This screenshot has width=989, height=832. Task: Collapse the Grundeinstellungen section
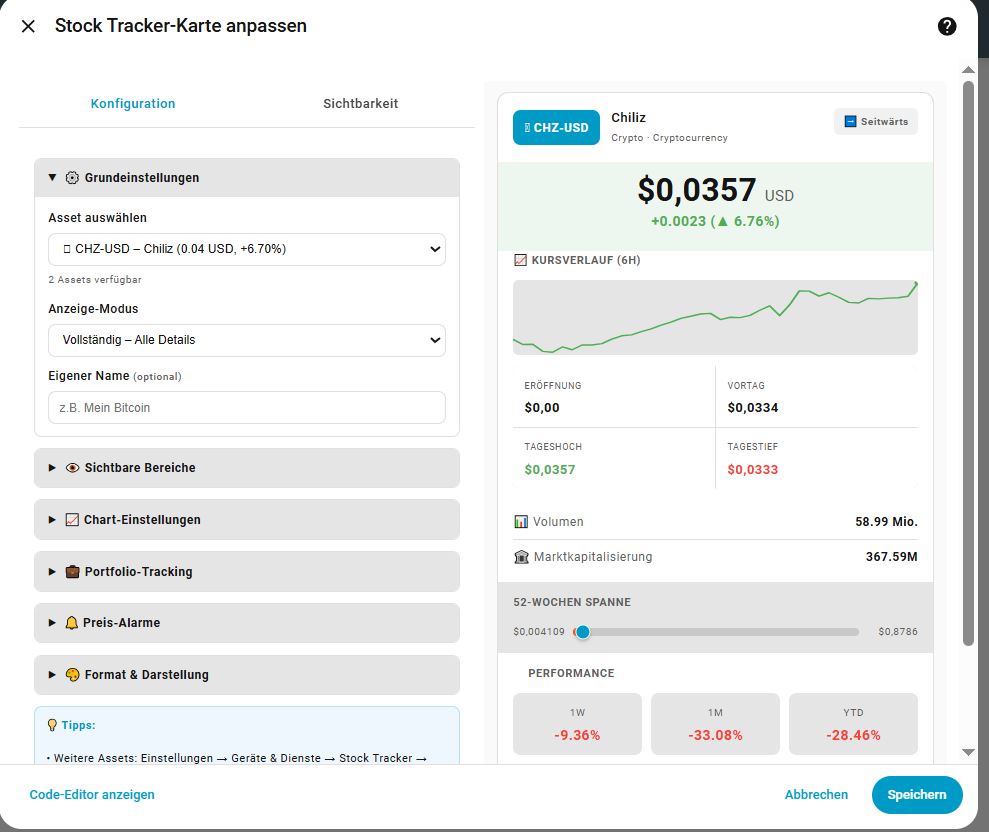(x=52, y=178)
